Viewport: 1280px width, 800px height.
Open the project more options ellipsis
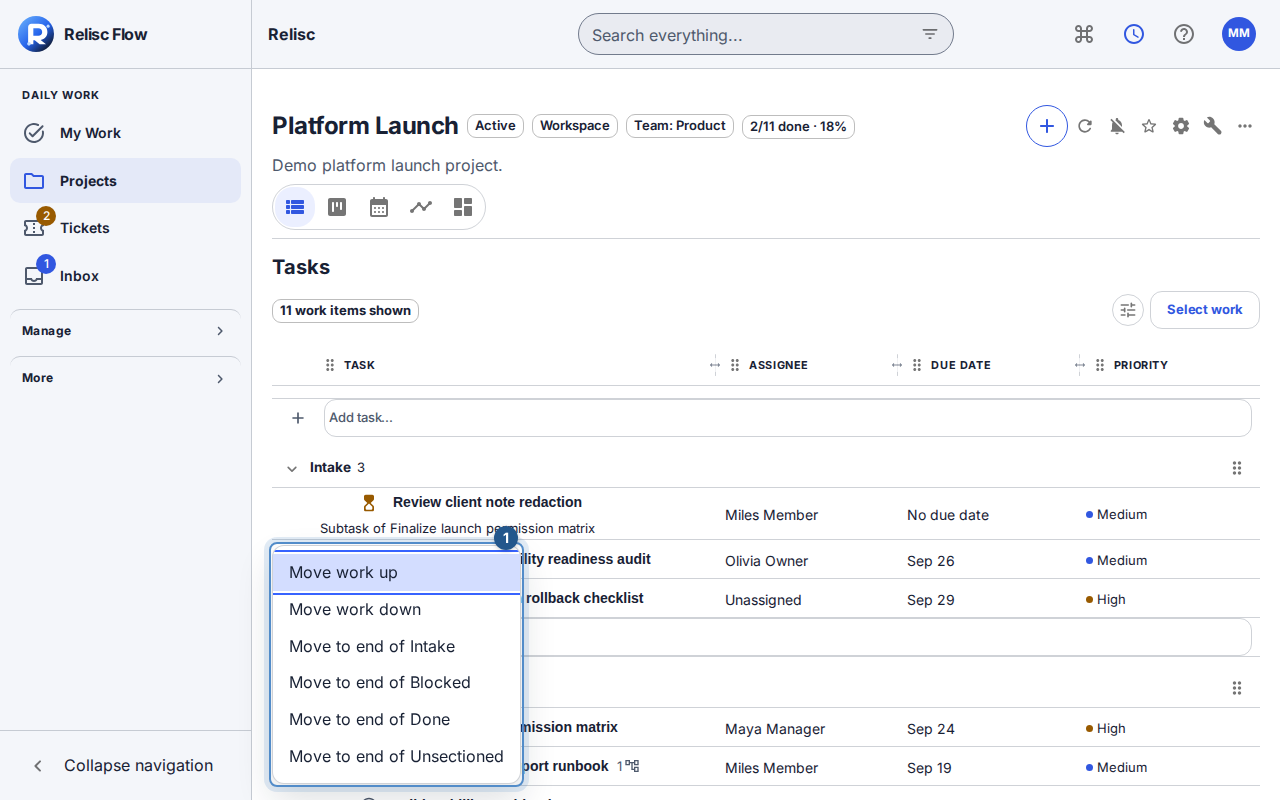coord(1245,126)
